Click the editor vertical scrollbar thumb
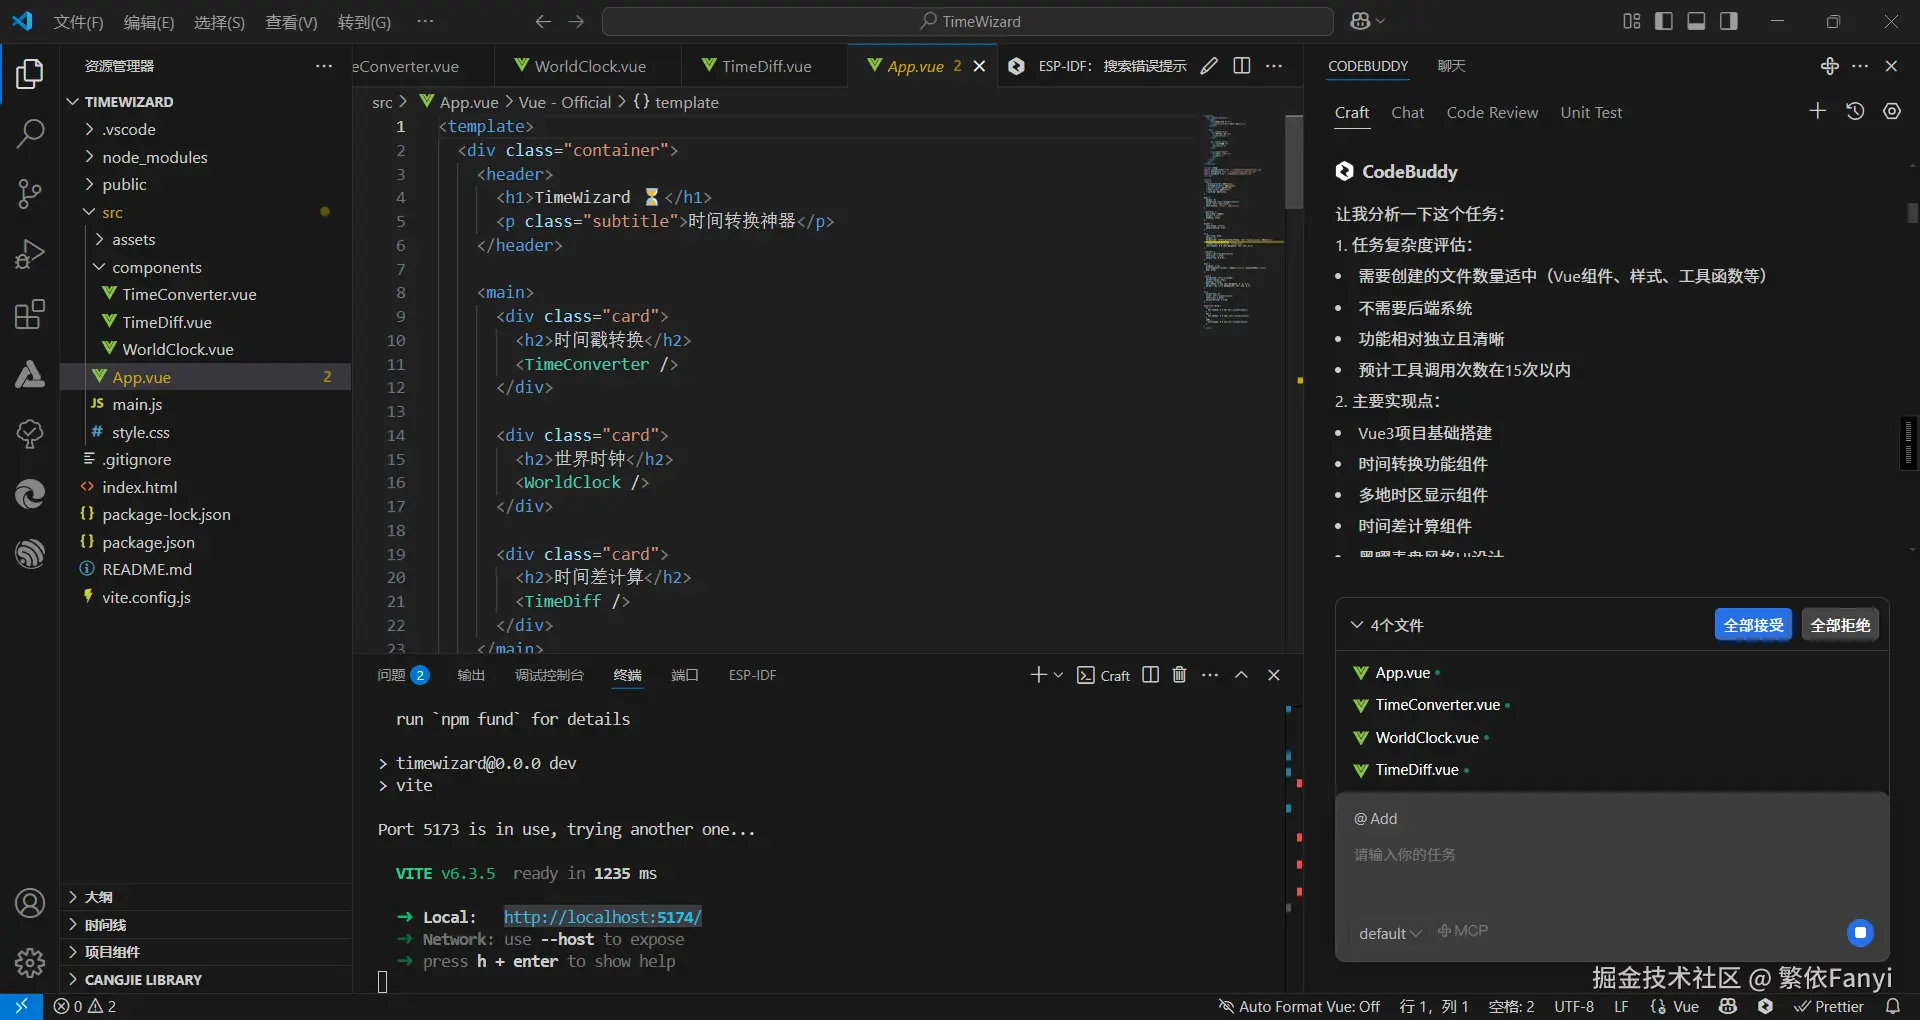Viewport: 1920px width, 1020px height. 1294,162
